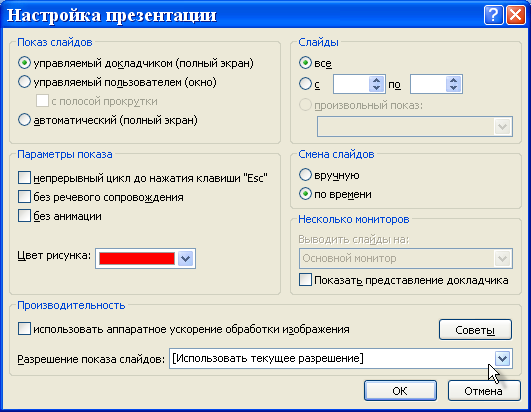This screenshot has width=531, height=412.
Task: Expand 'Разрешение показа слайдов' dropdown
Action: tap(502, 359)
